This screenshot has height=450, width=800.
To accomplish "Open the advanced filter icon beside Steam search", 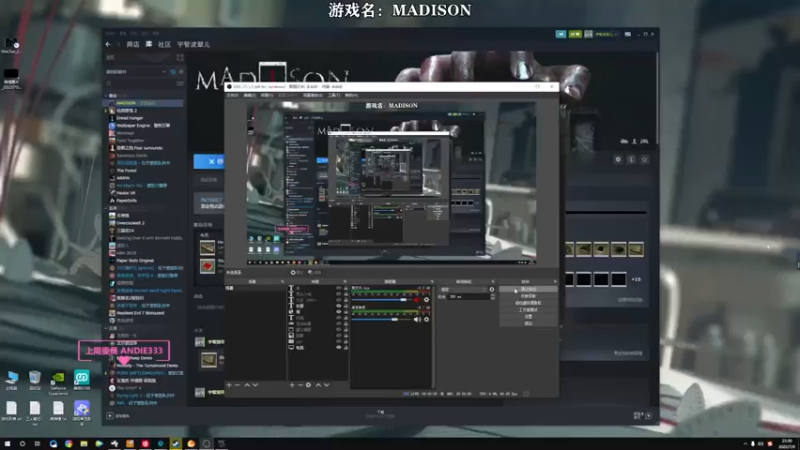I will [180, 83].
